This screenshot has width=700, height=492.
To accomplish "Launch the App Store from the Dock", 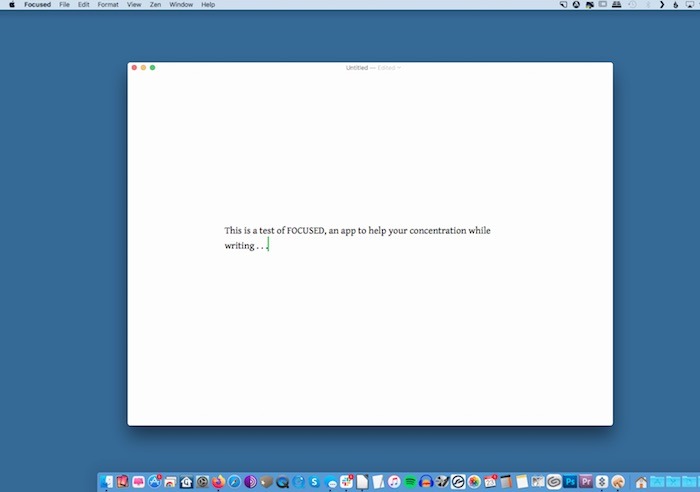I will pos(154,481).
